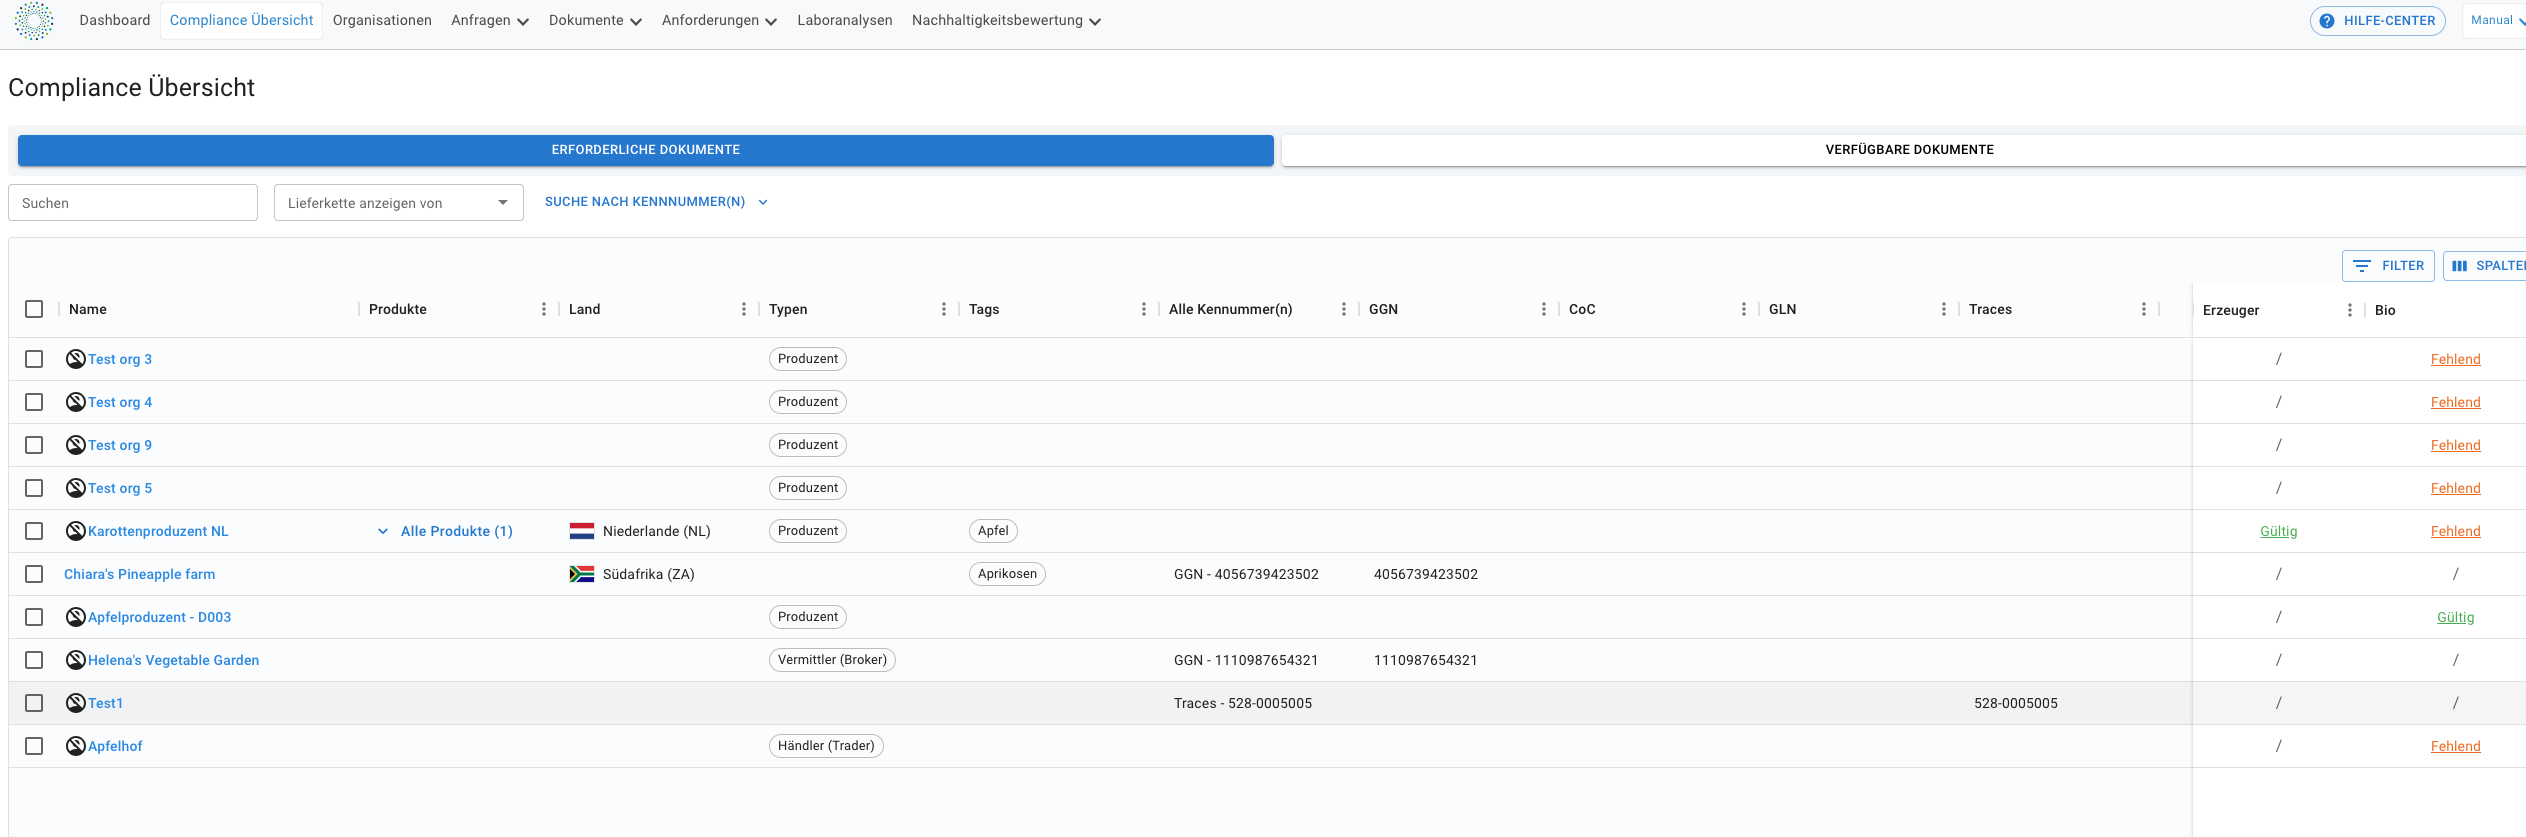Click the blocked icon beside Test1
The height and width of the screenshot is (837, 2526).
[76, 703]
